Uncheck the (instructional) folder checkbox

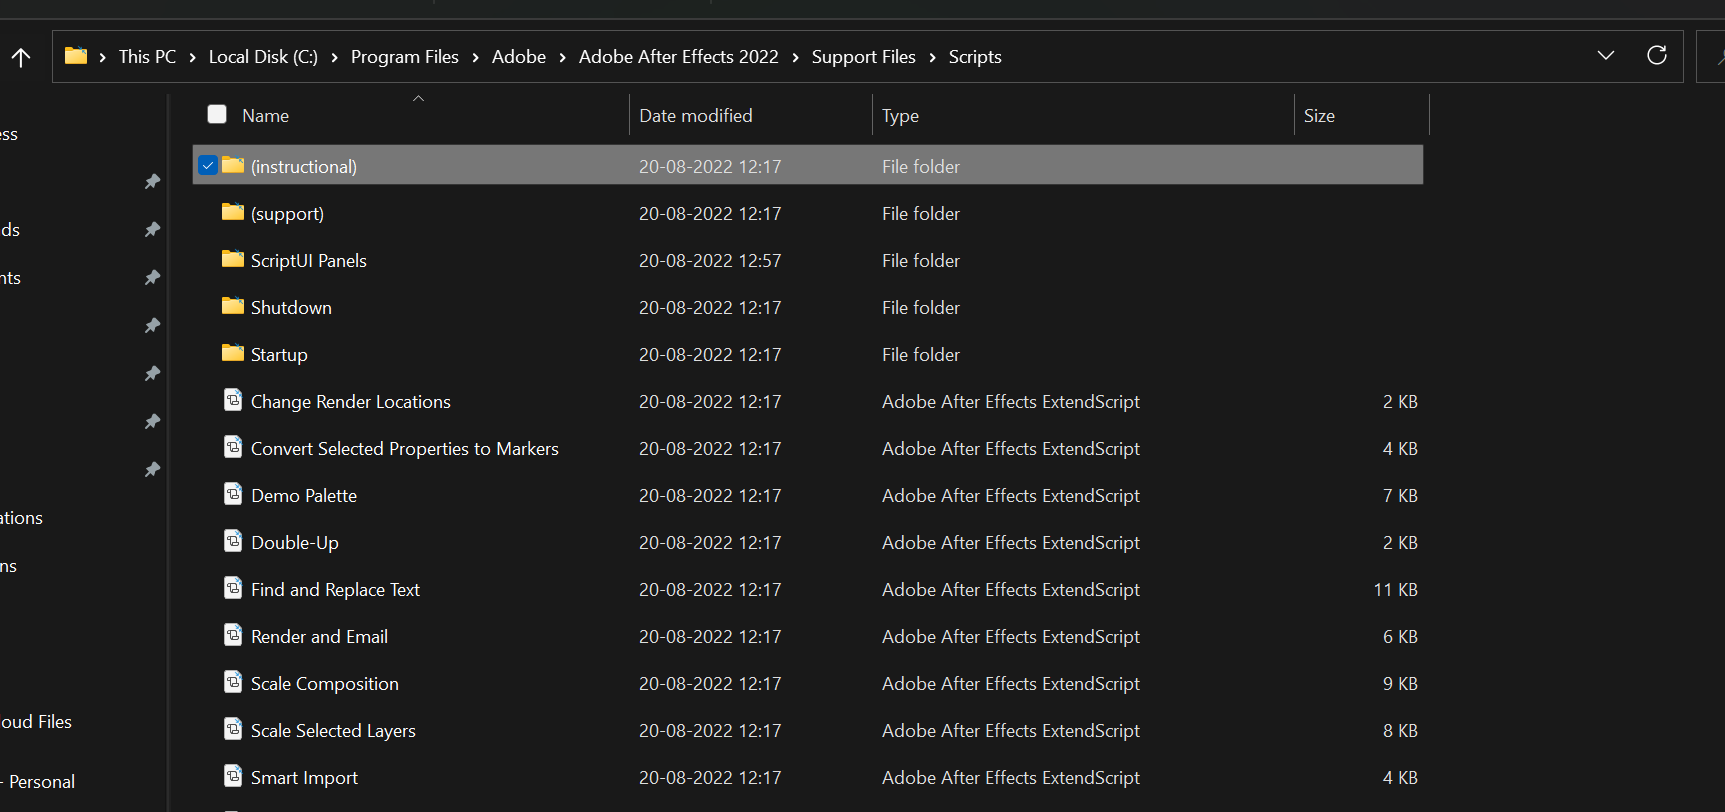pos(208,165)
